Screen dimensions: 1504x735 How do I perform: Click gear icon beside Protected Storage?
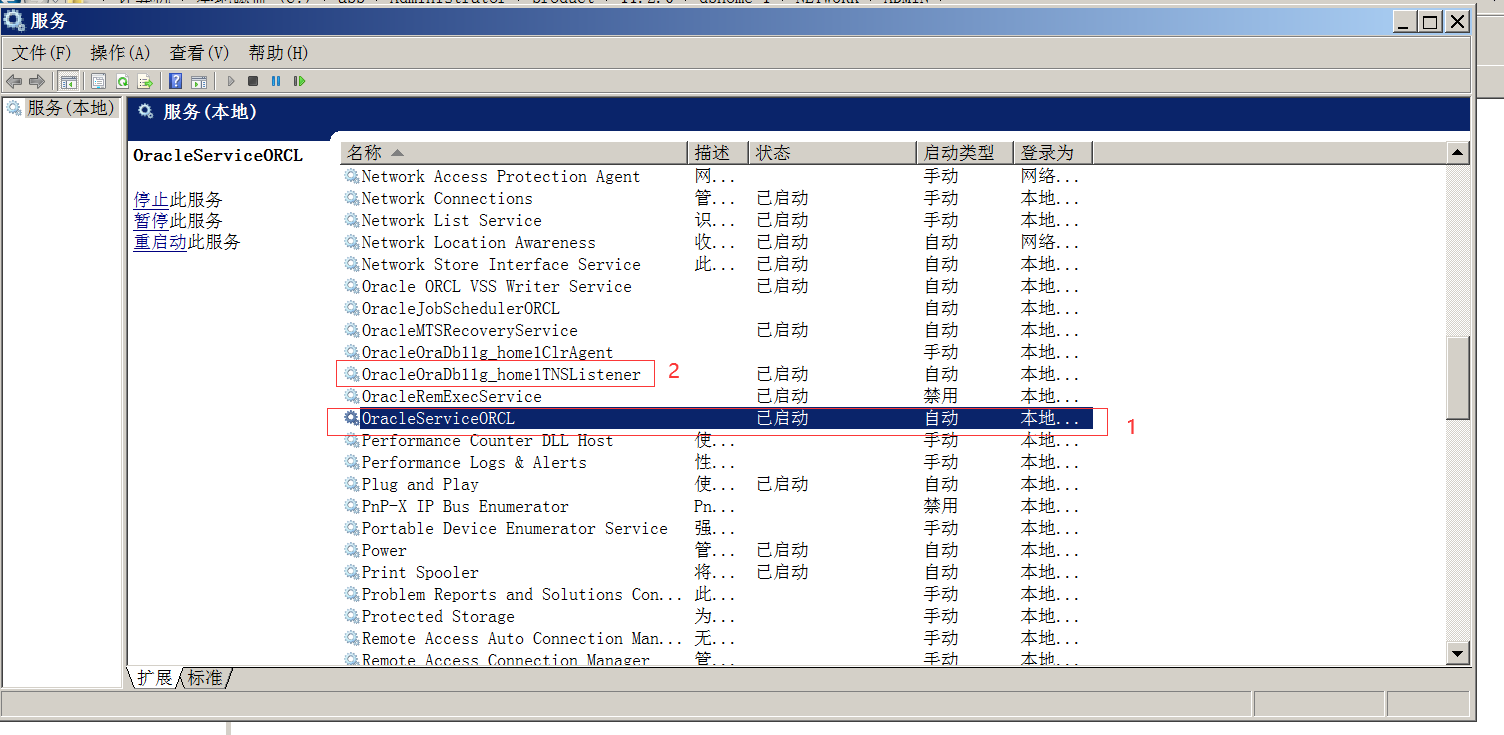pyautogui.click(x=352, y=616)
